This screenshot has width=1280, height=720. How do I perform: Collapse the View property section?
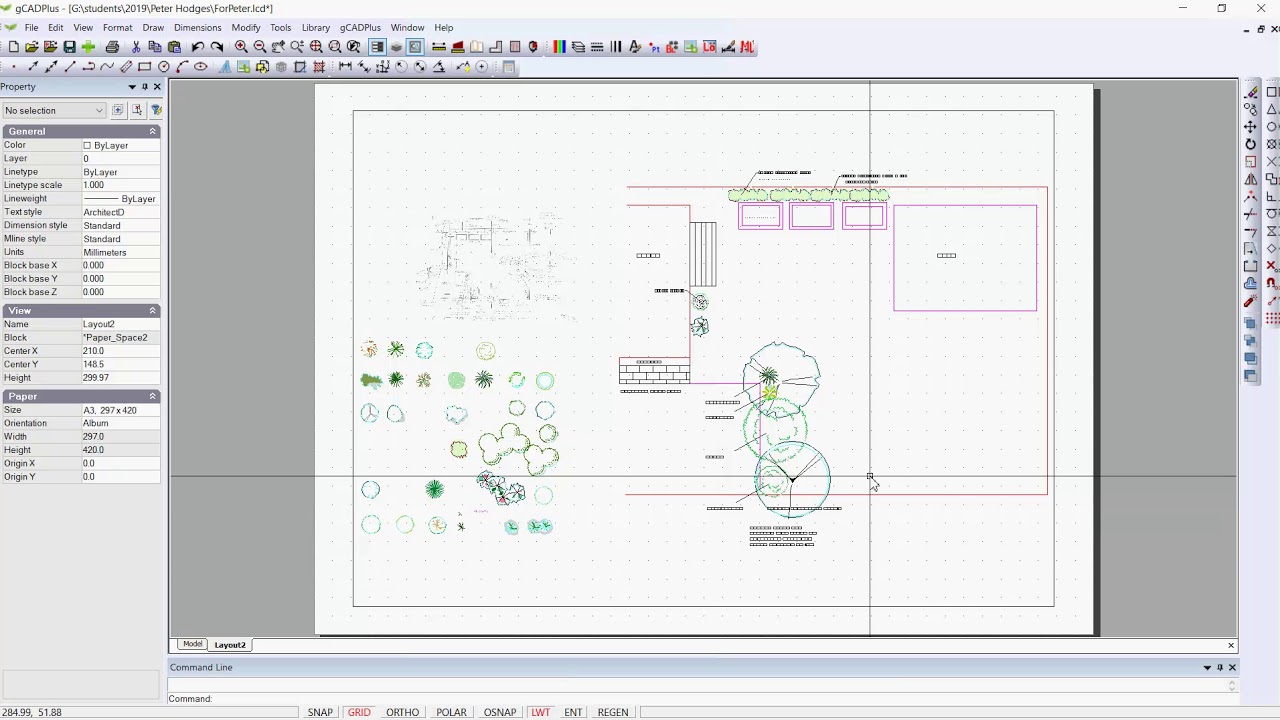pyautogui.click(x=153, y=310)
